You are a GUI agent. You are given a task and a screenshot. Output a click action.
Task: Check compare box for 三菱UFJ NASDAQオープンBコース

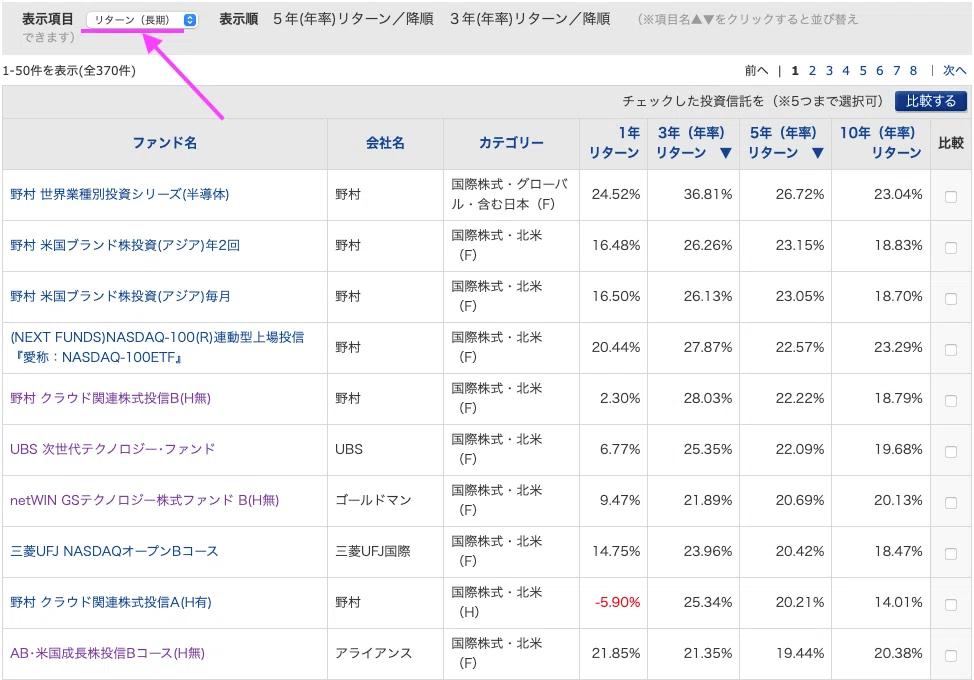click(x=950, y=553)
